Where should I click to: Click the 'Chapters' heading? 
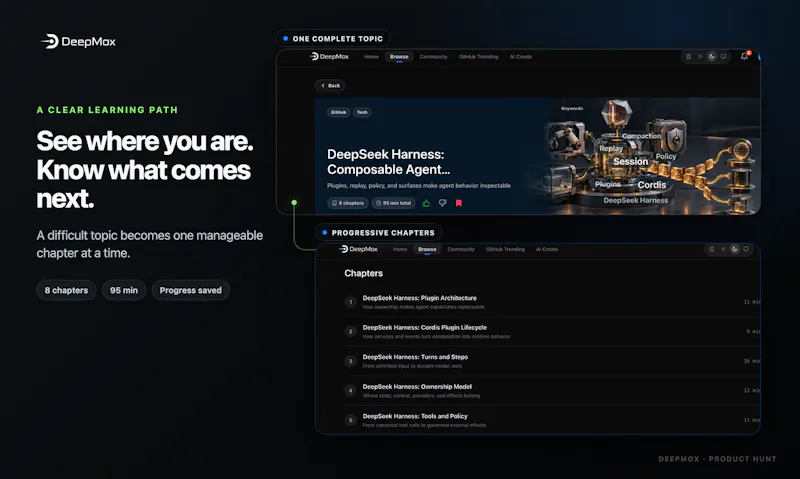[363, 273]
